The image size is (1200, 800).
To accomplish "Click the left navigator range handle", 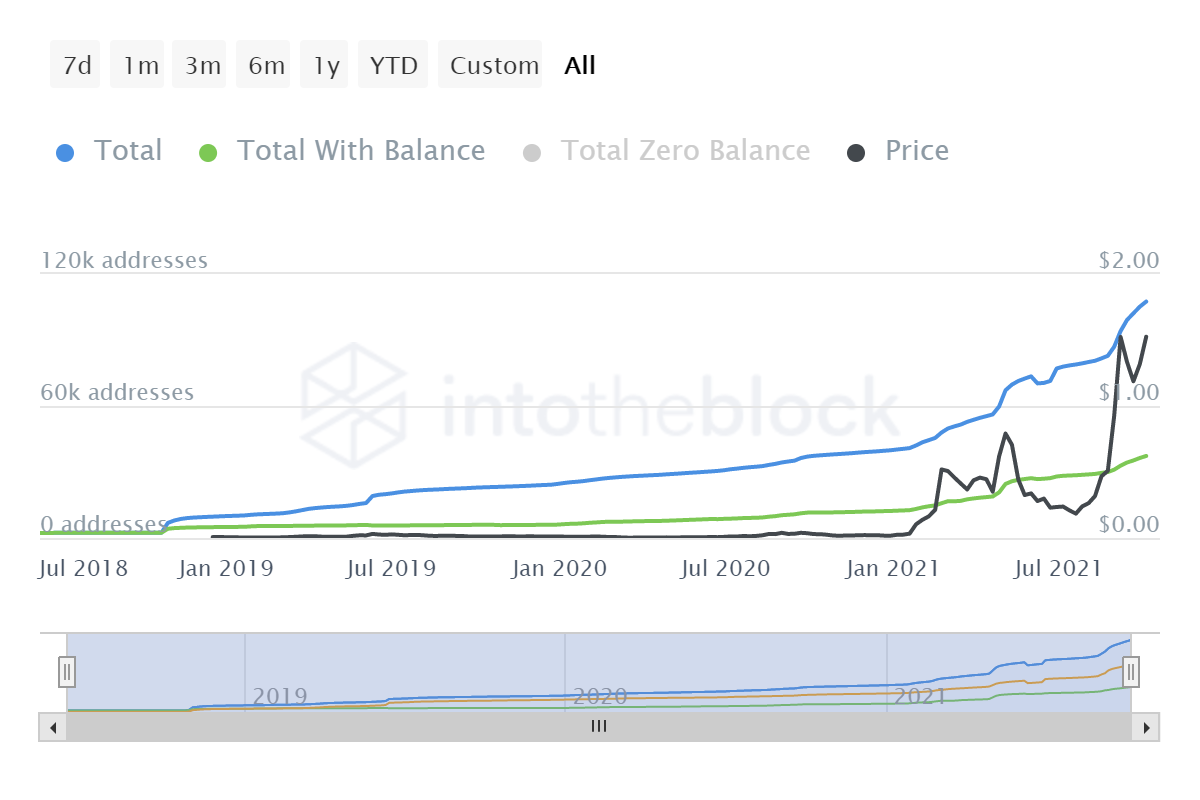I will click(67, 671).
